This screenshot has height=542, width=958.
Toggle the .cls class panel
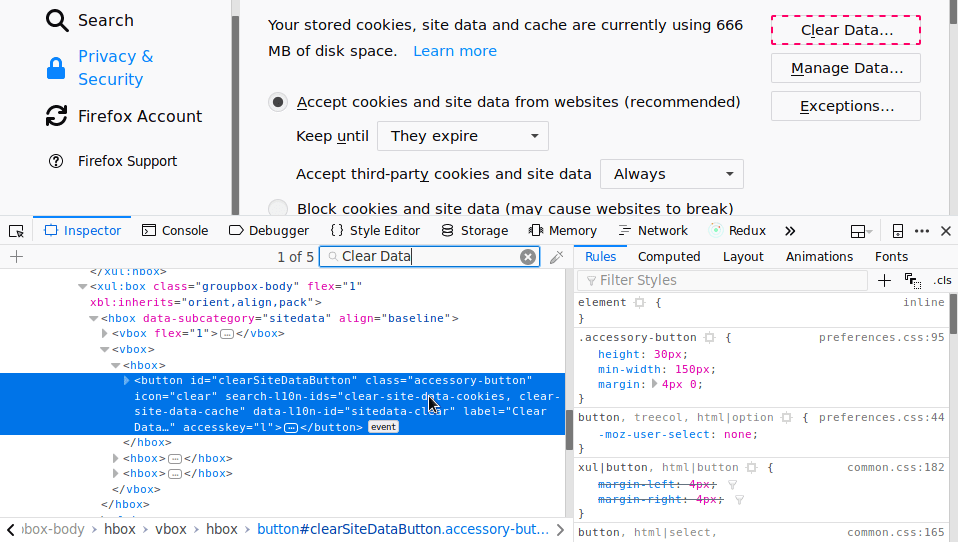click(942, 280)
